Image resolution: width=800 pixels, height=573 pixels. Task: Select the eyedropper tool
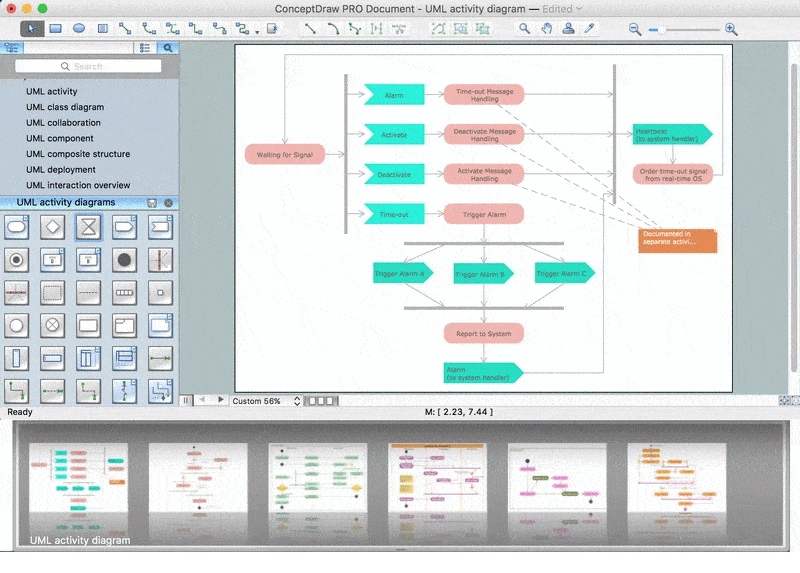pos(590,29)
